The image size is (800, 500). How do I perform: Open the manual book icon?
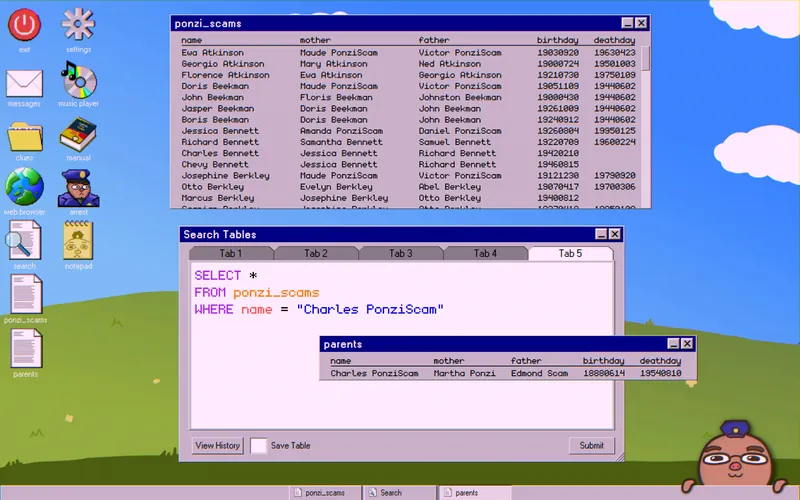[78, 134]
